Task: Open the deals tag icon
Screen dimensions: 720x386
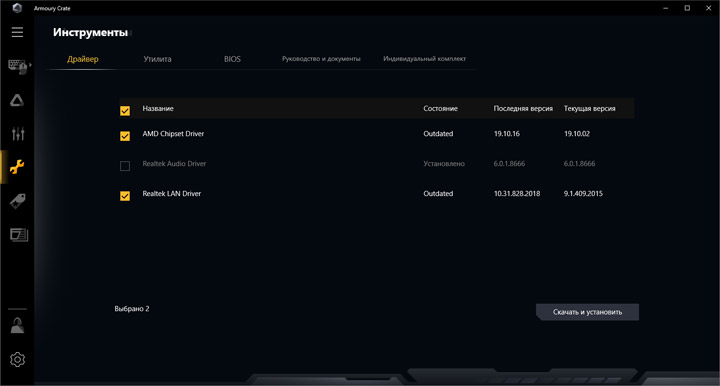Action: [17, 201]
